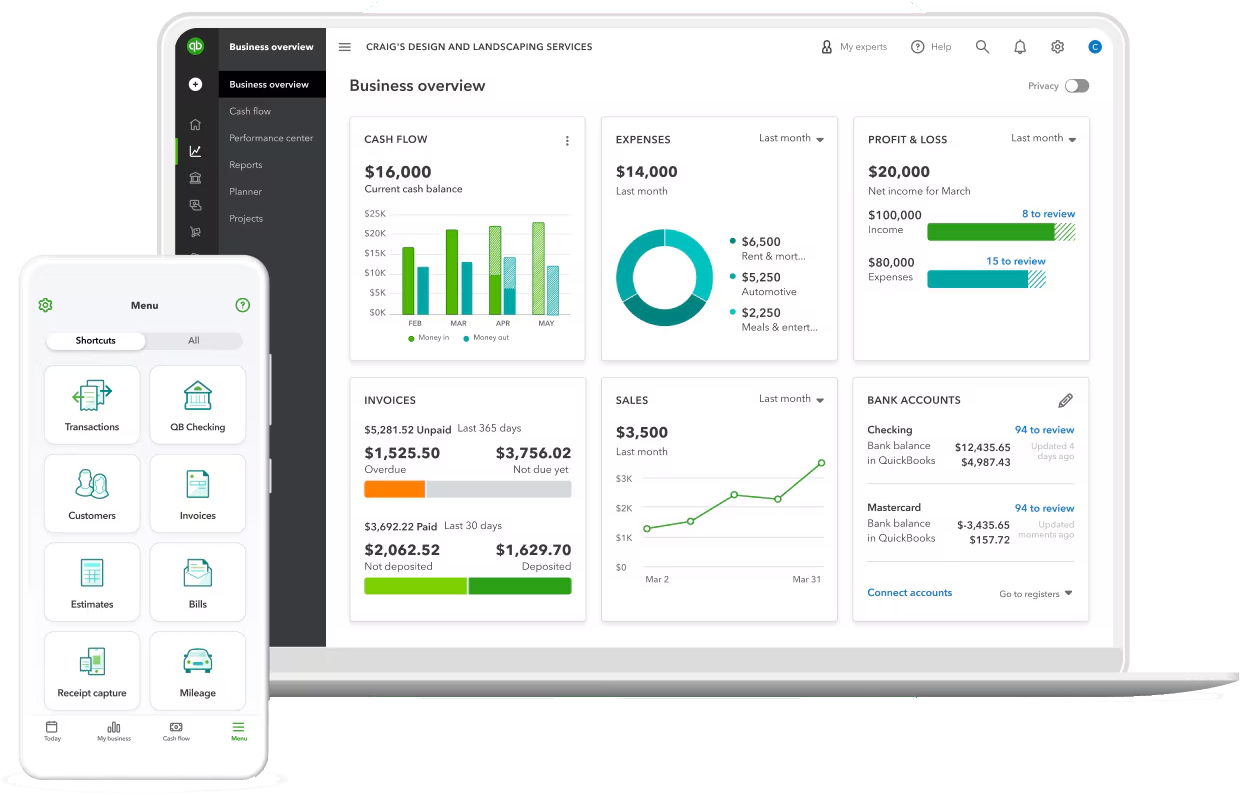1240x797 pixels.
Task: Open the Profit & Loss period dropdown
Action: tap(1043, 139)
